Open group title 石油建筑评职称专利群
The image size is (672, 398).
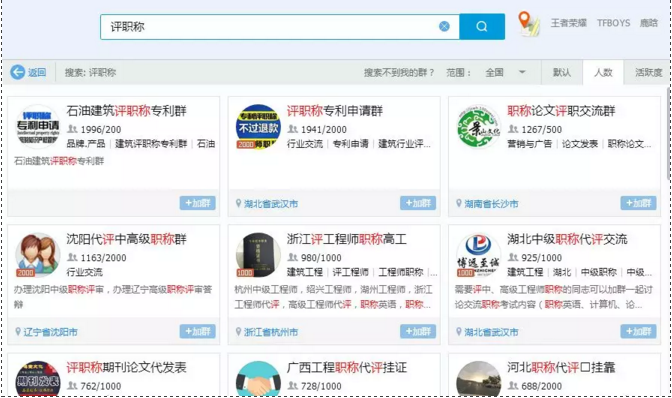[x=126, y=111]
